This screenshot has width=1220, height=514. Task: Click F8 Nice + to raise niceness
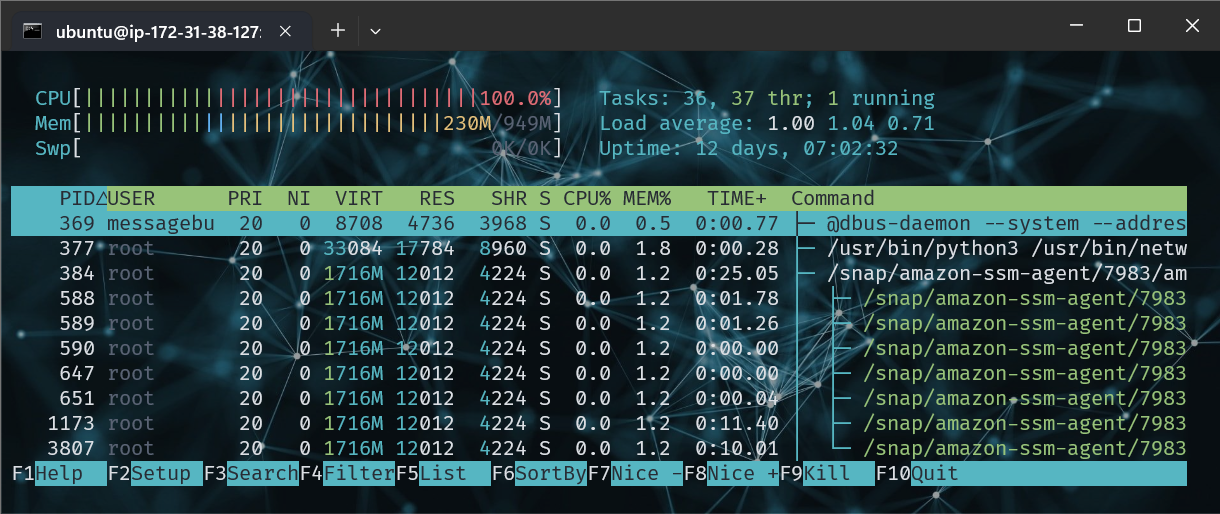[730, 473]
